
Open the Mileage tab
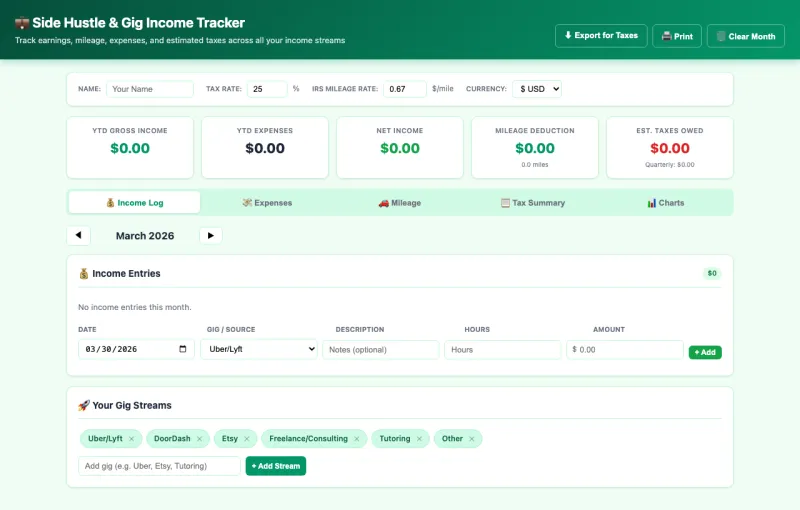(x=399, y=203)
